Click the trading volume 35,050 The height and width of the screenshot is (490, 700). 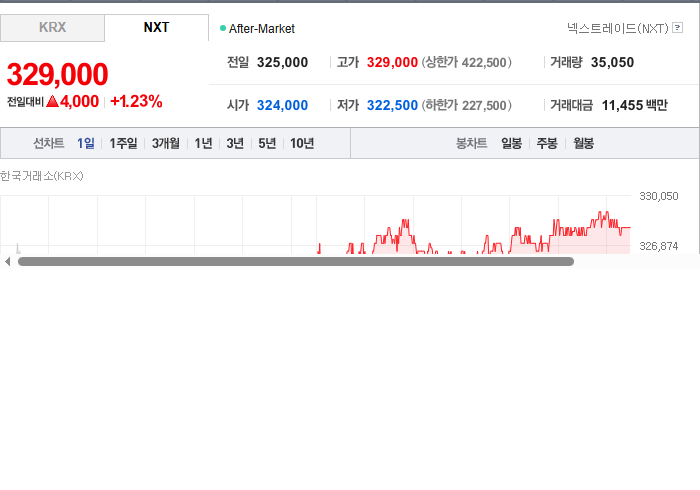coord(612,62)
